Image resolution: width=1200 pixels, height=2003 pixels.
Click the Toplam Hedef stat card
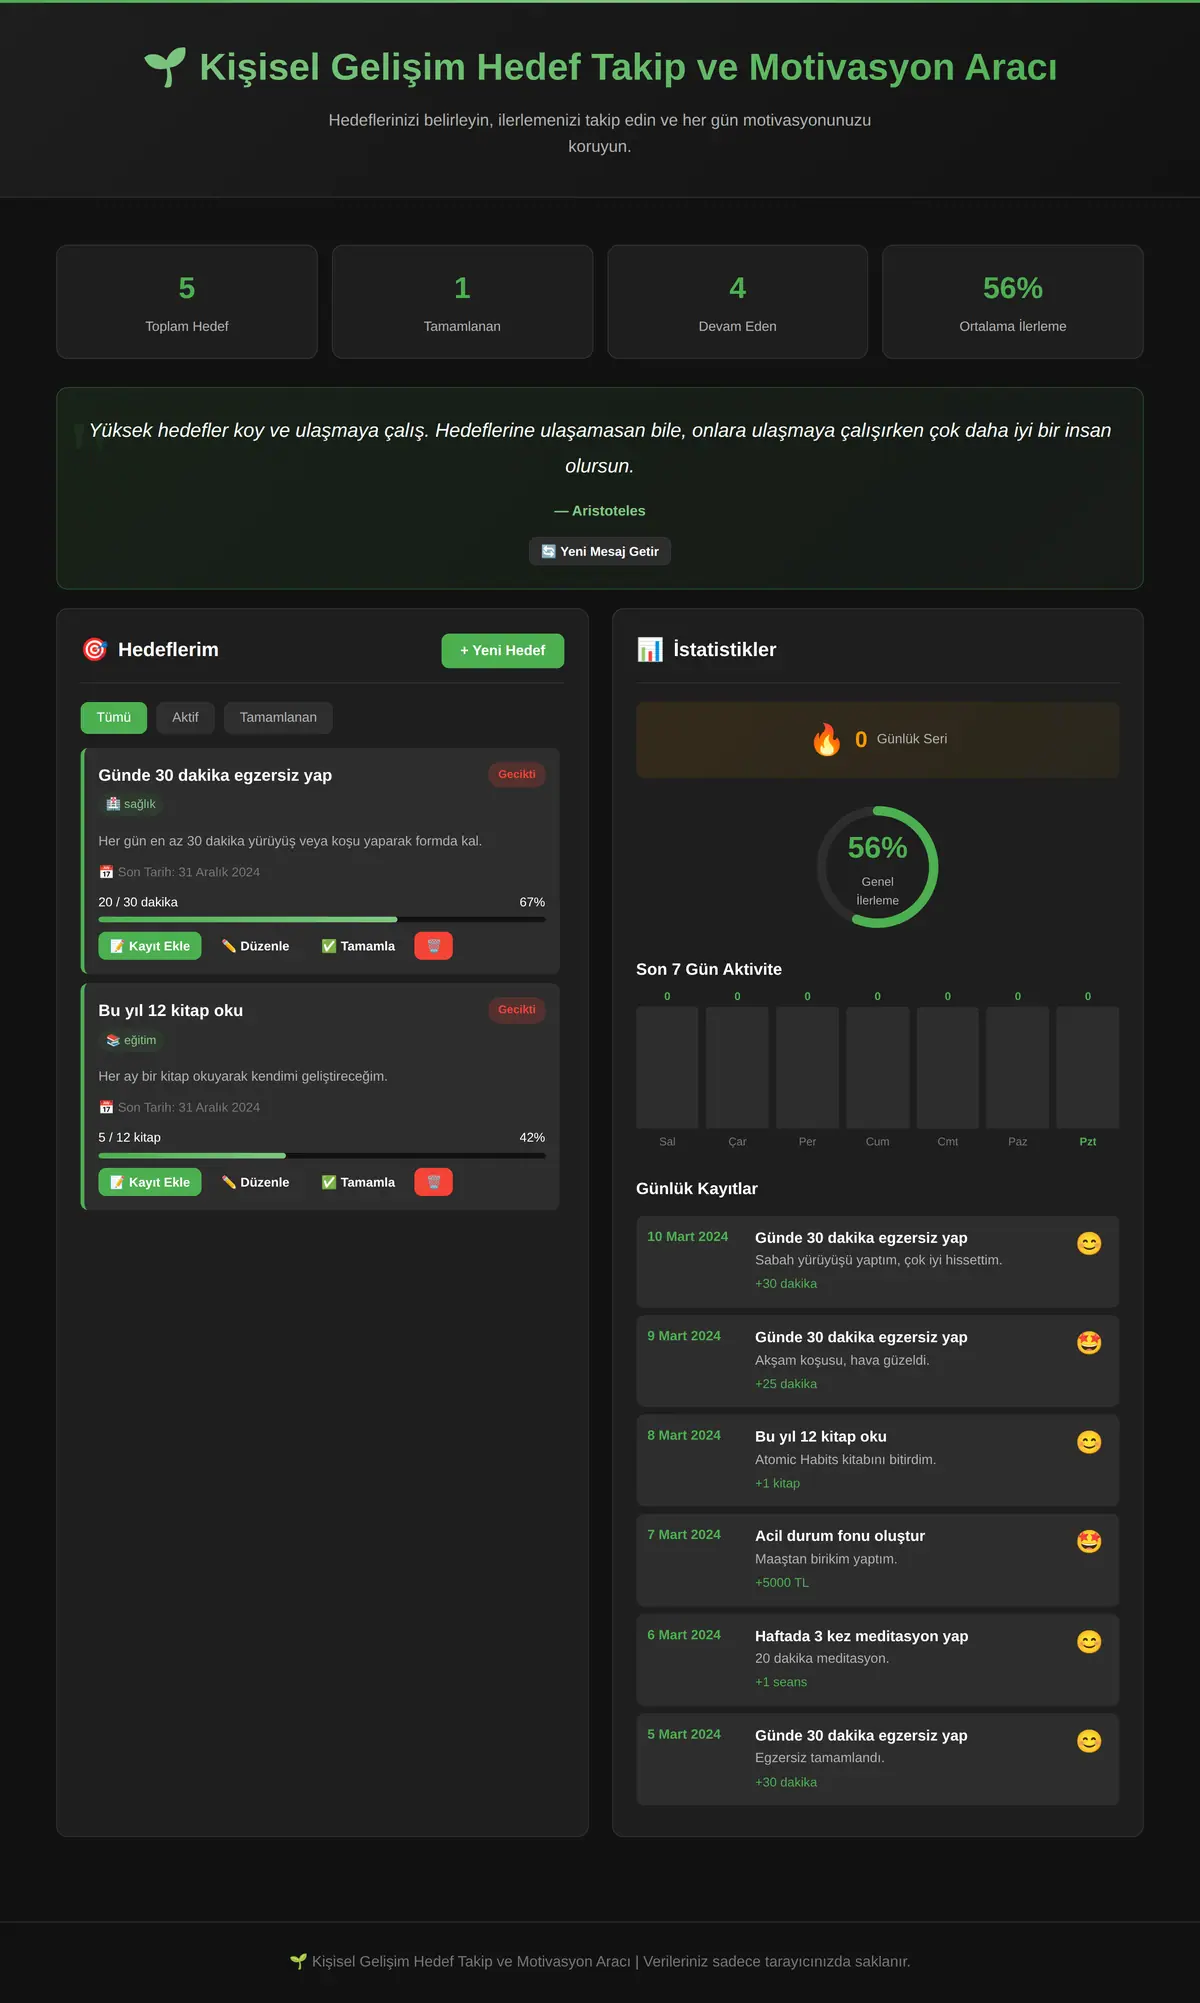pos(187,302)
